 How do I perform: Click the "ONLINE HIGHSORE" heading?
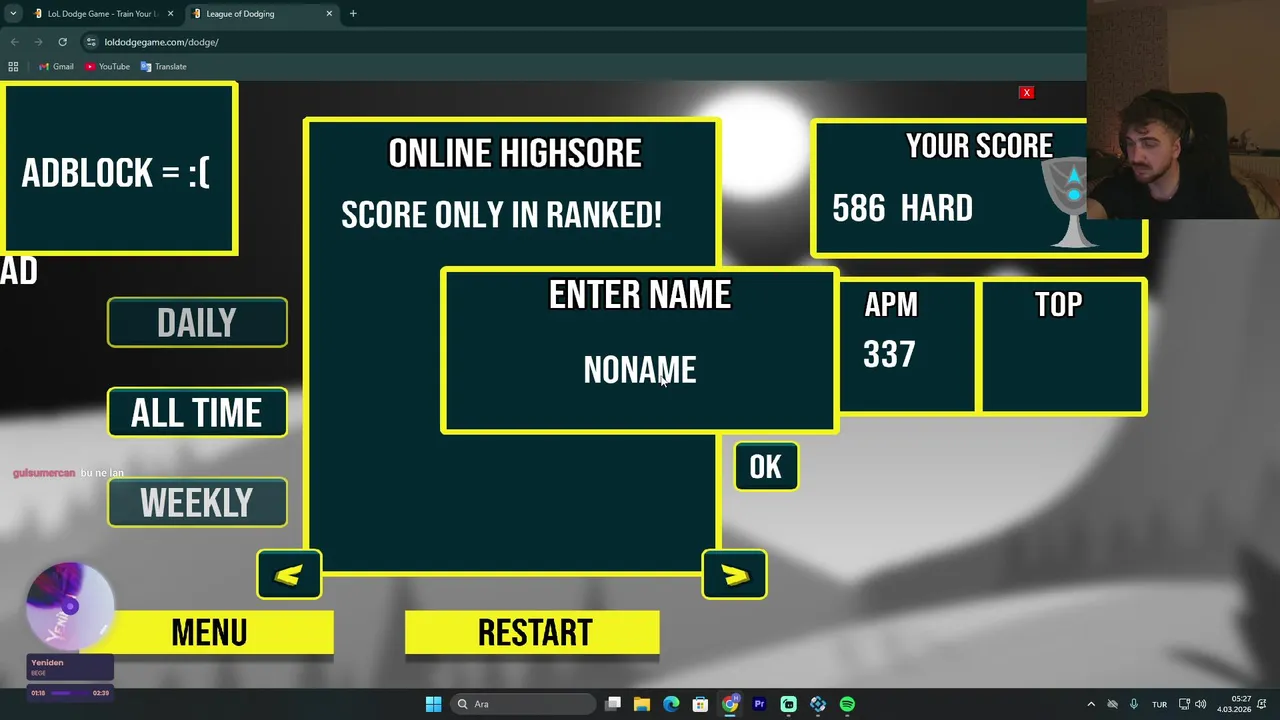click(515, 153)
